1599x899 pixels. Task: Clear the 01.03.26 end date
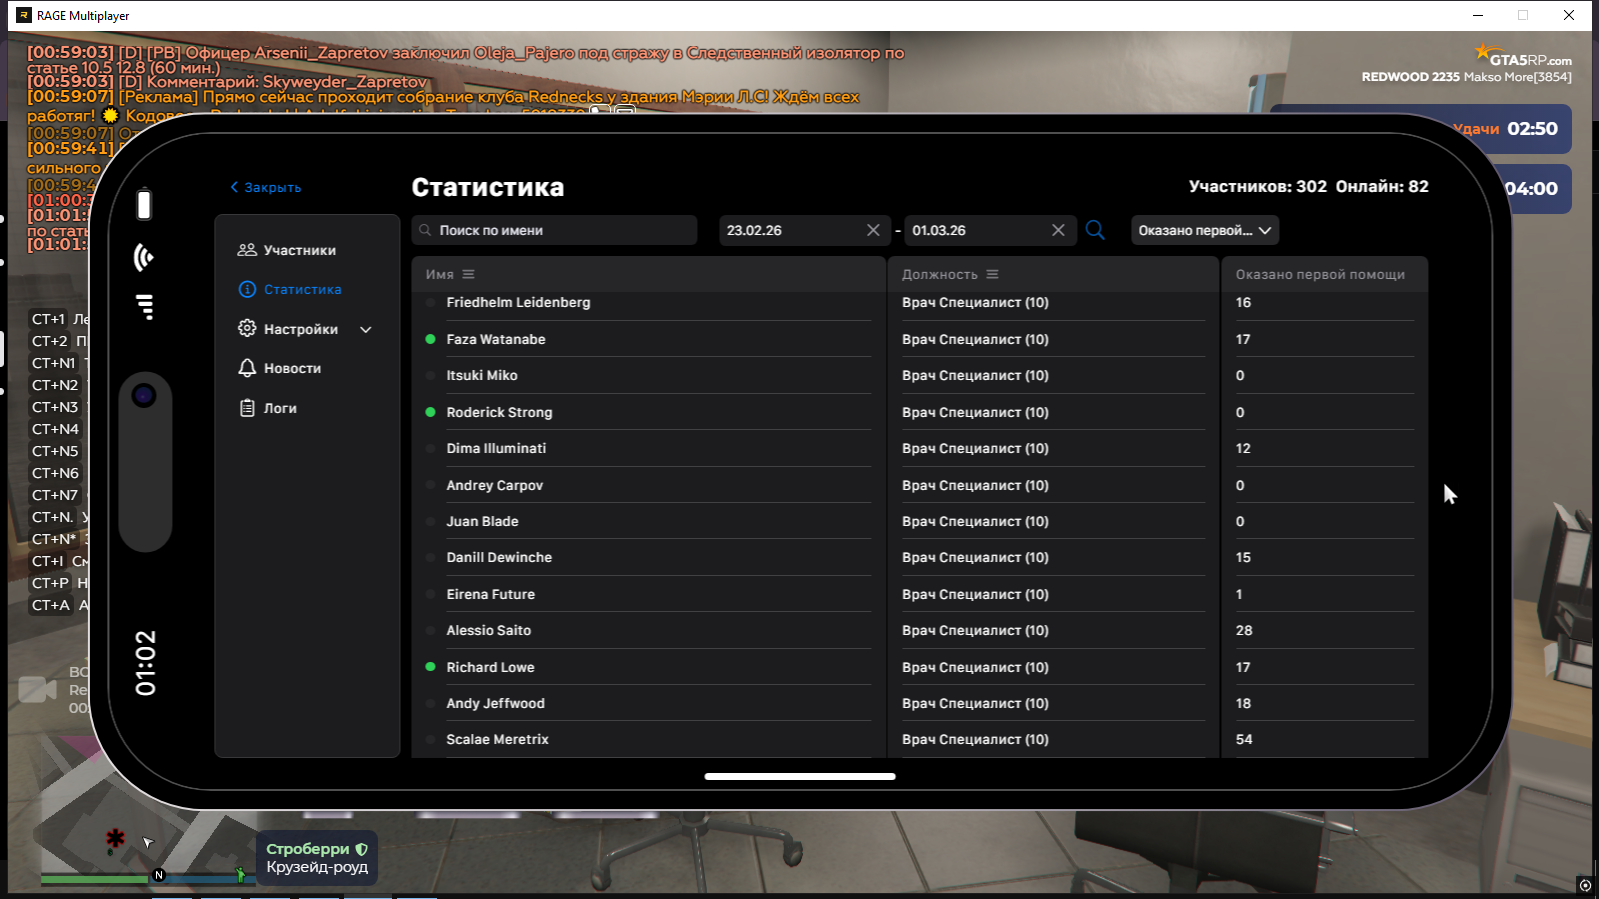pyautogui.click(x=1058, y=230)
